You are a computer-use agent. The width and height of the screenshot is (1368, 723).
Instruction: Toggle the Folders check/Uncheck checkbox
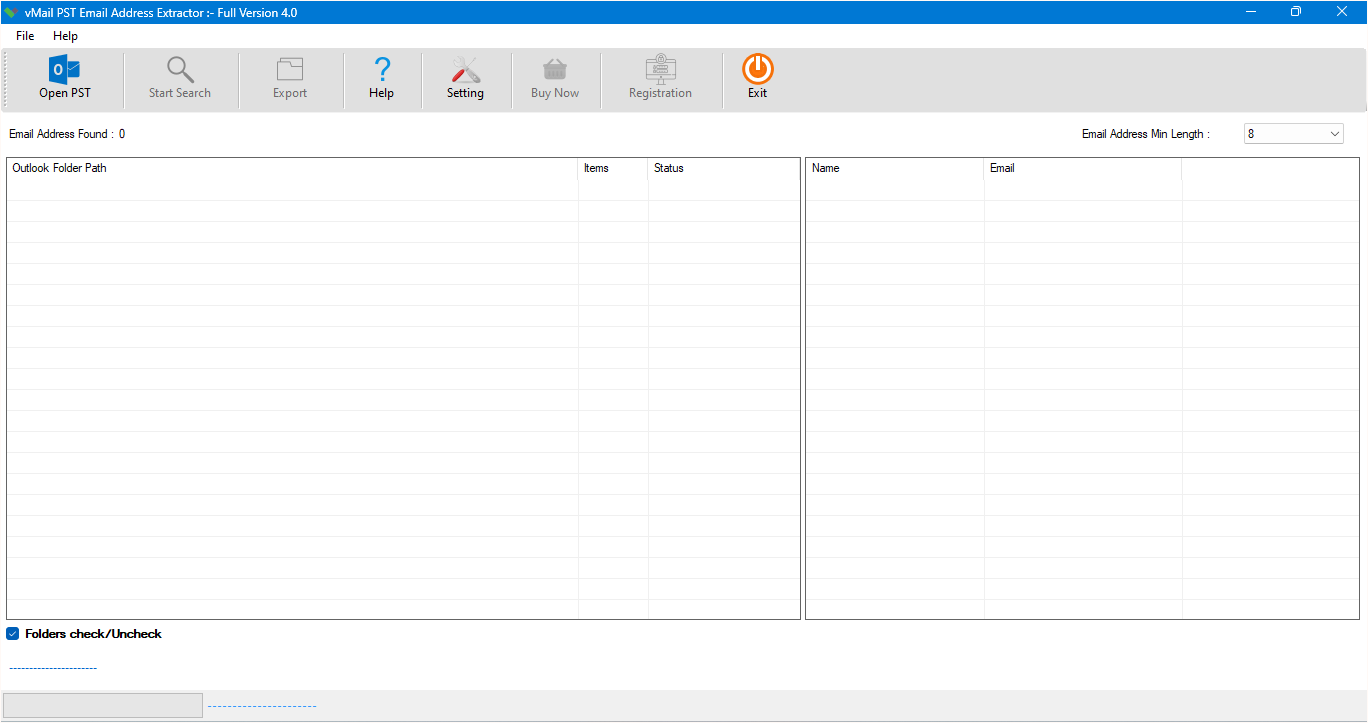tap(13, 634)
